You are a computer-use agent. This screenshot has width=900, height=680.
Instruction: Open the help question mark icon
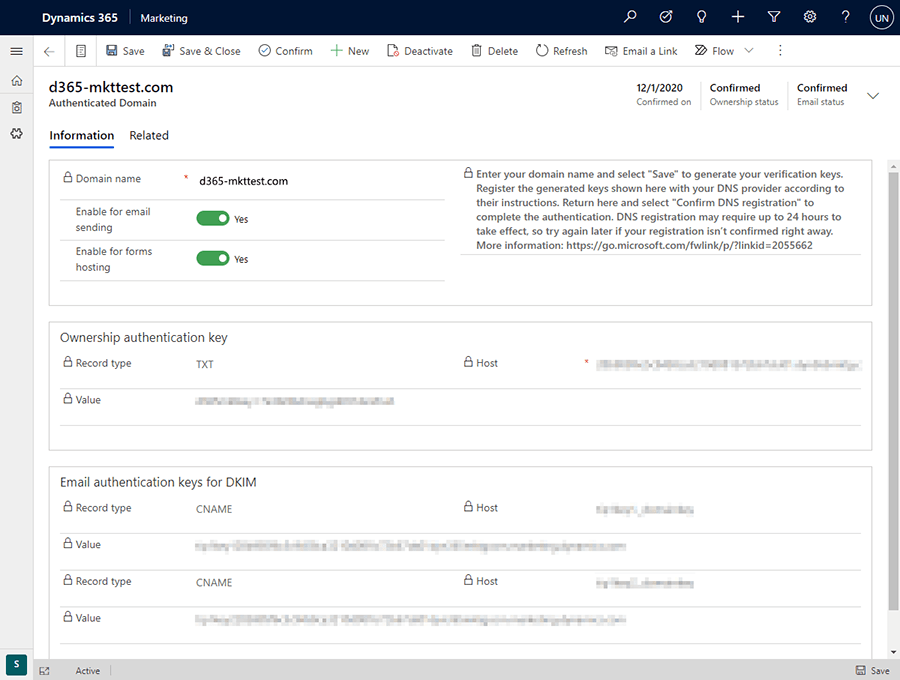pyautogui.click(x=845, y=17)
